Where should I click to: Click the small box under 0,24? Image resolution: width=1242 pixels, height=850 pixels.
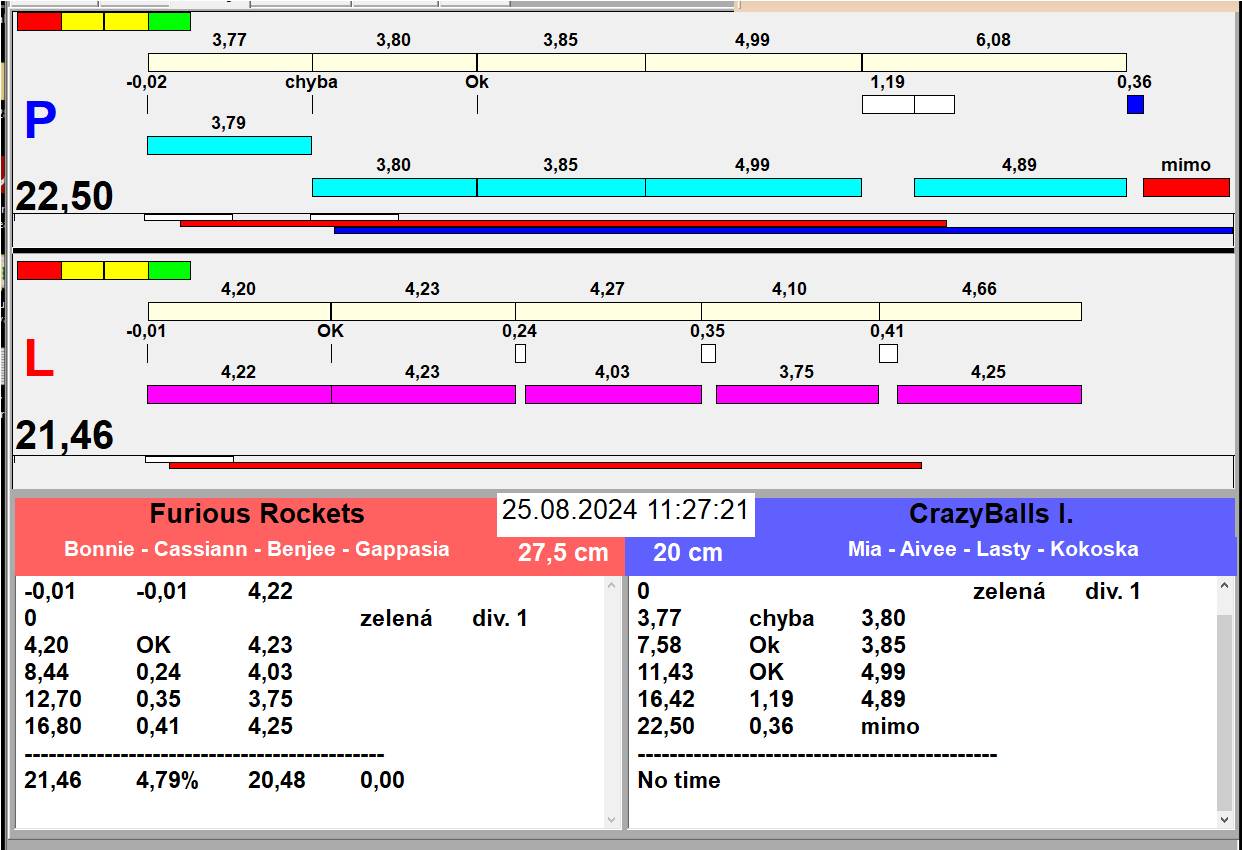(x=520, y=353)
